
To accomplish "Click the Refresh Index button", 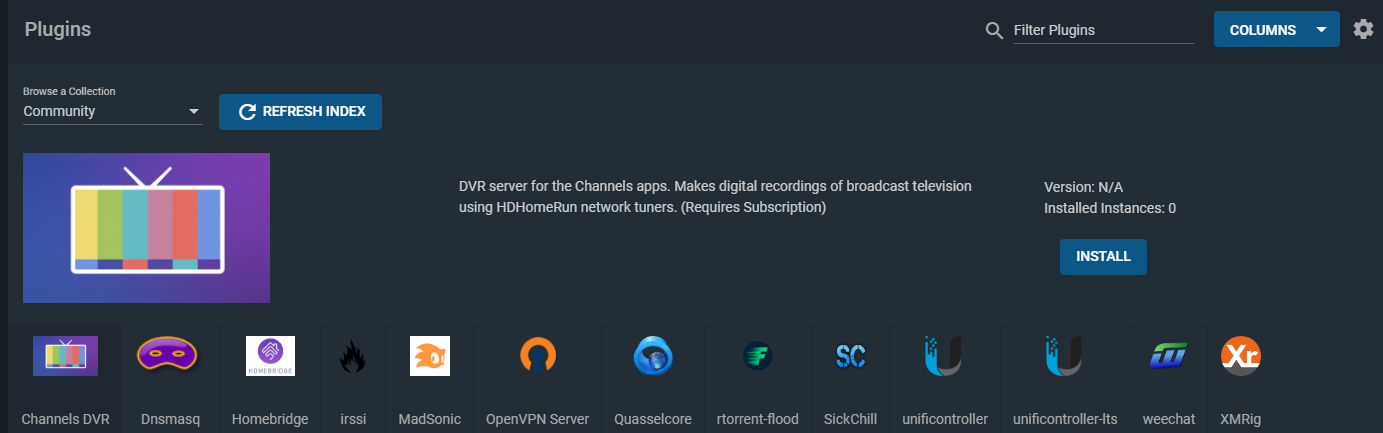I will (300, 112).
